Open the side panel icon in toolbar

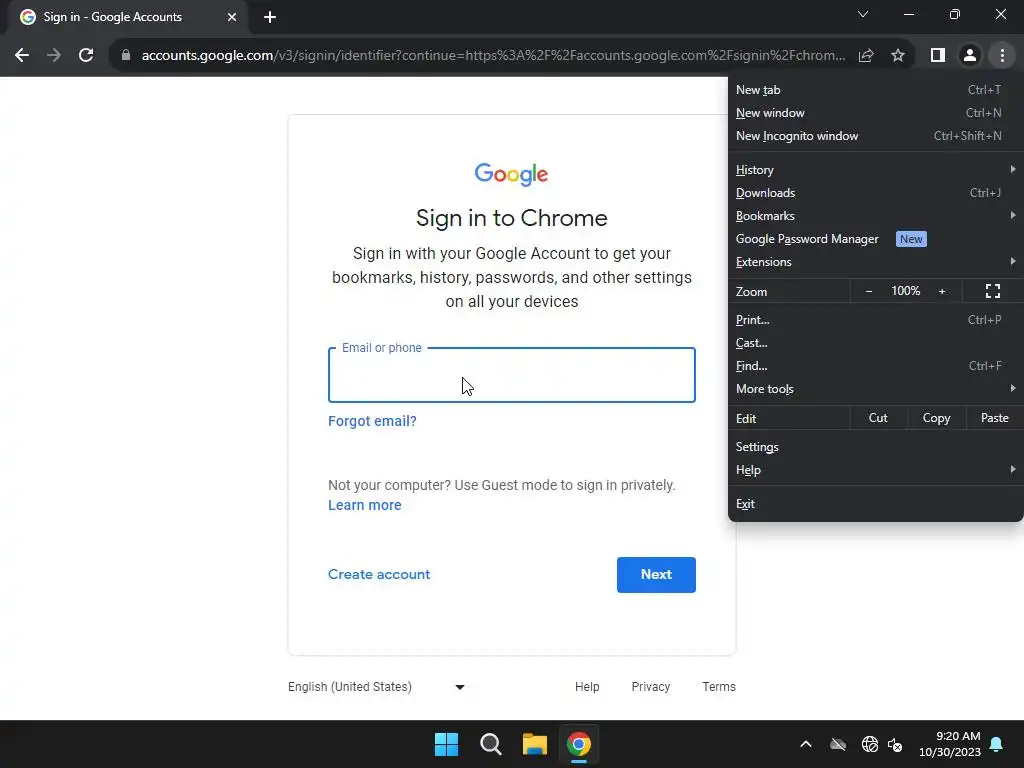938,56
